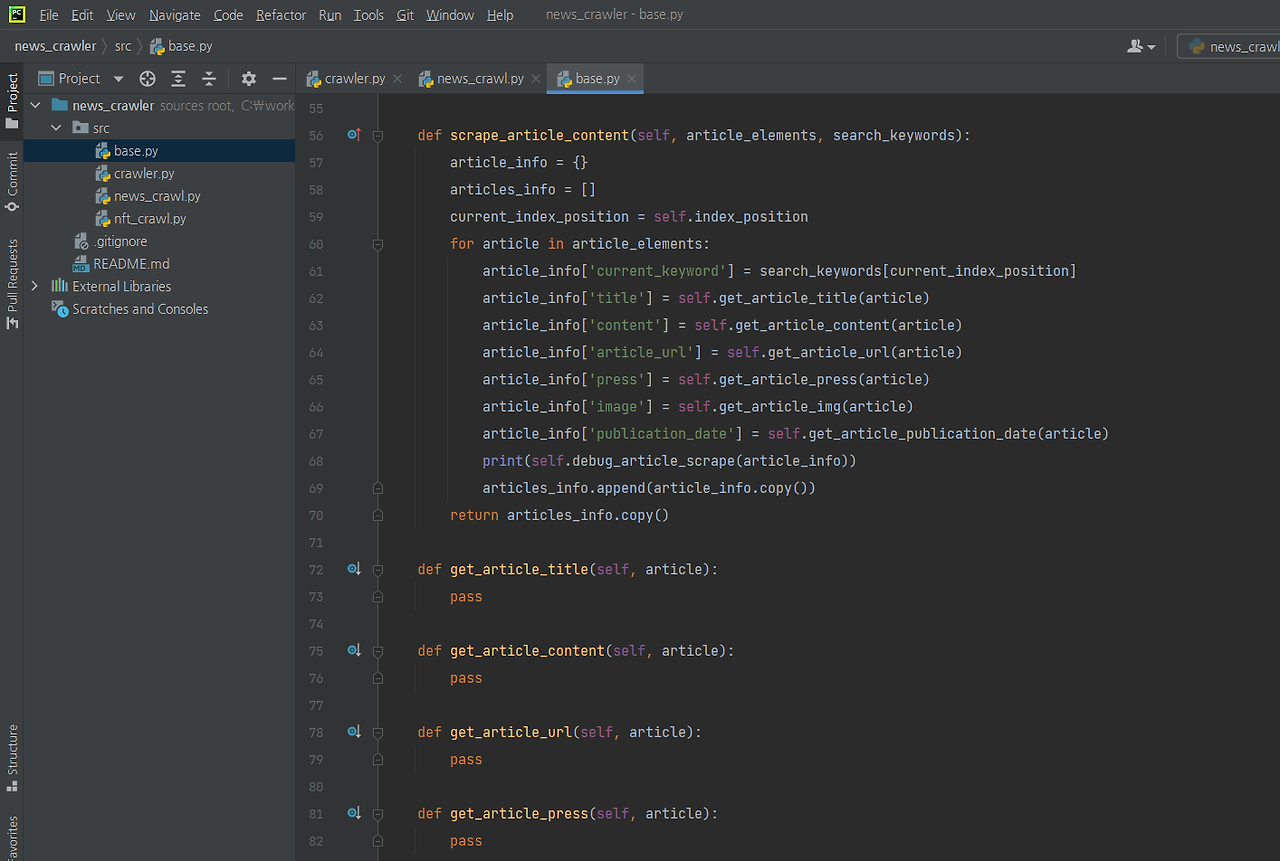Image resolution: width=1280 pixels, height=861 pixels.
Task: Fold scrape_article_content at line 56 fold marker
Action: coord(378,136)
